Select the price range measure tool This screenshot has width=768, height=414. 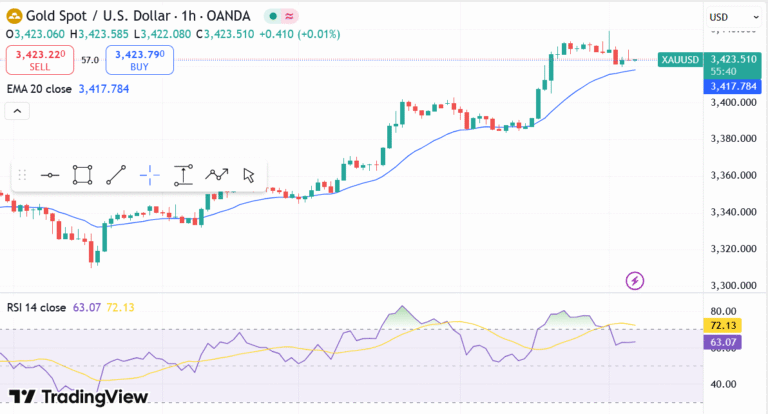[x=183, y=175]
